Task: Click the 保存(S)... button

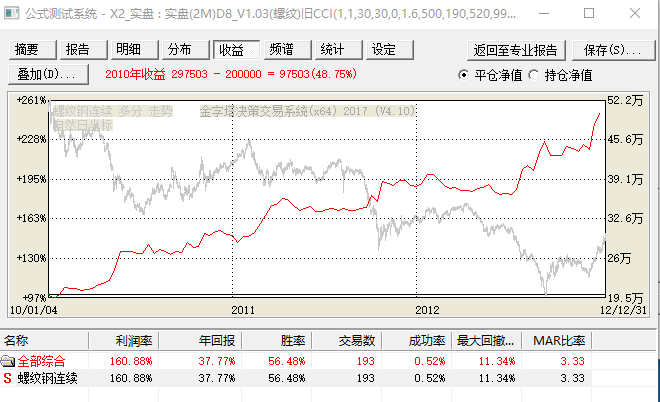Action: (613, 51)
